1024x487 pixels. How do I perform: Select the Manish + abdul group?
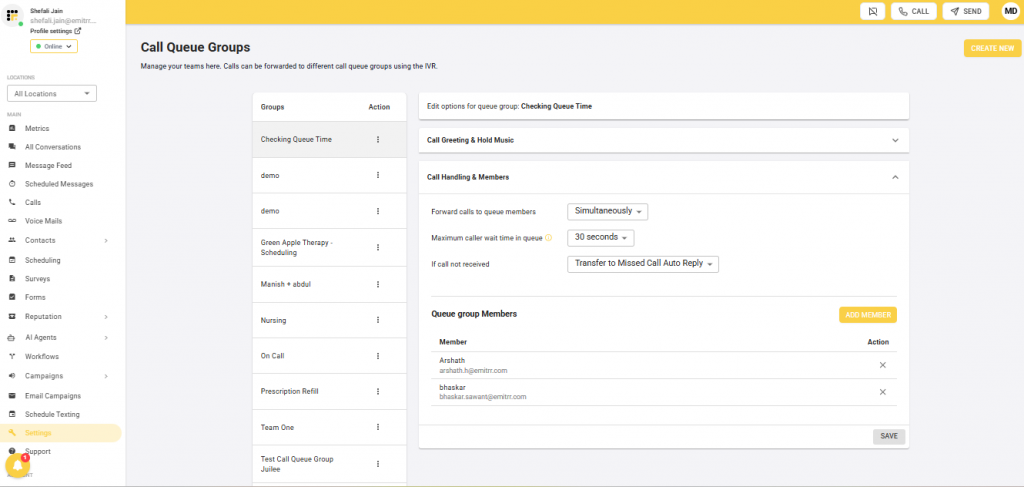click(329, 285)
